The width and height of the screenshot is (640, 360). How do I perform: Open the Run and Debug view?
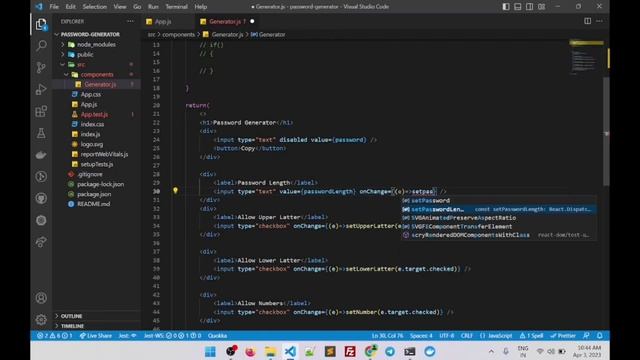(x=41, y=89)
